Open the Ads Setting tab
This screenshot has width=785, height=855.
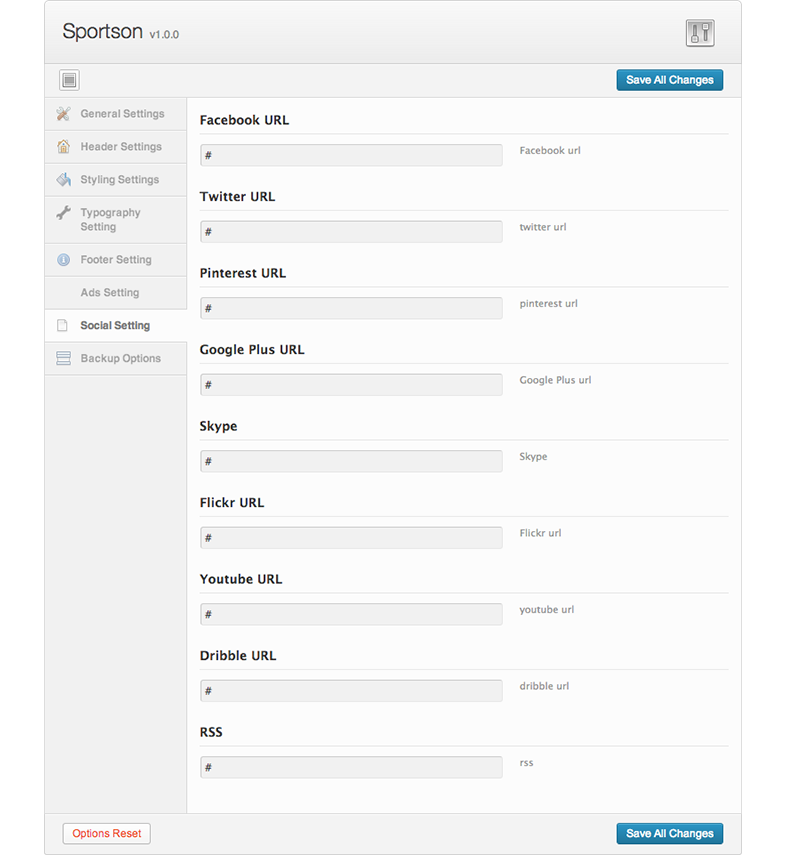[109, 293]
